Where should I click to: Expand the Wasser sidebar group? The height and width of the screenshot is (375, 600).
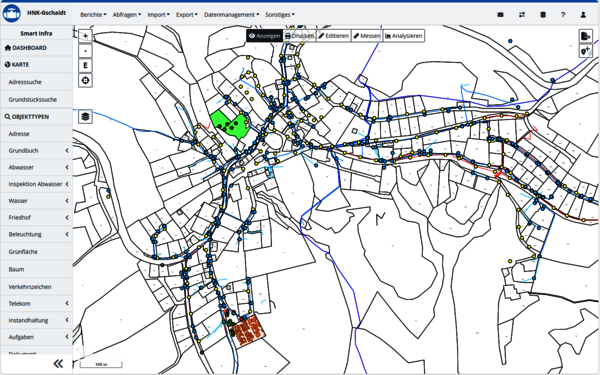click(x=36, y=201)
